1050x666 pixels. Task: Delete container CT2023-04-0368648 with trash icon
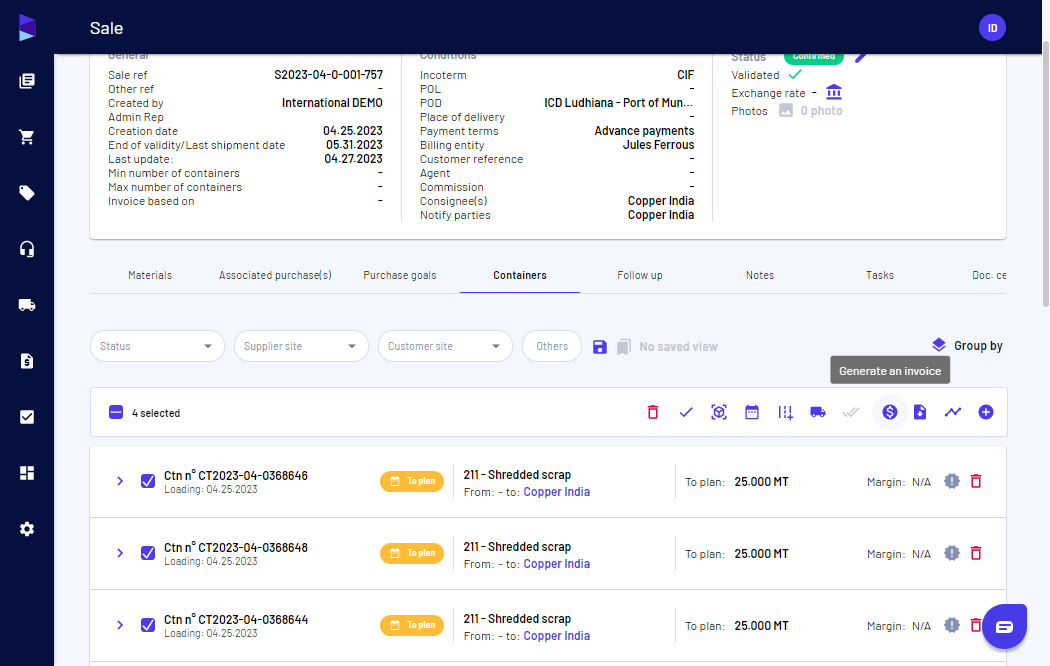click(x=976, y=553)
